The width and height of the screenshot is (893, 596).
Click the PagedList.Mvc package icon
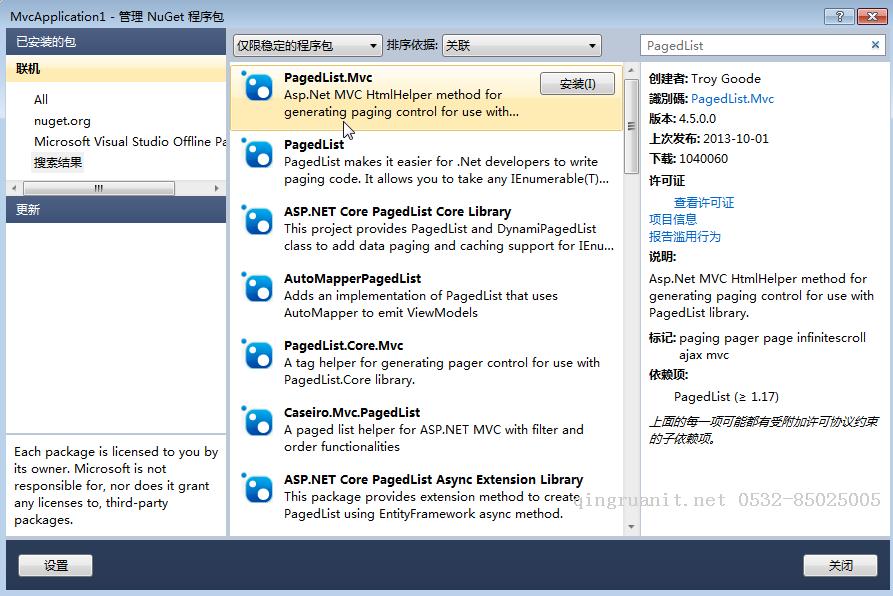tap(257, 87)
